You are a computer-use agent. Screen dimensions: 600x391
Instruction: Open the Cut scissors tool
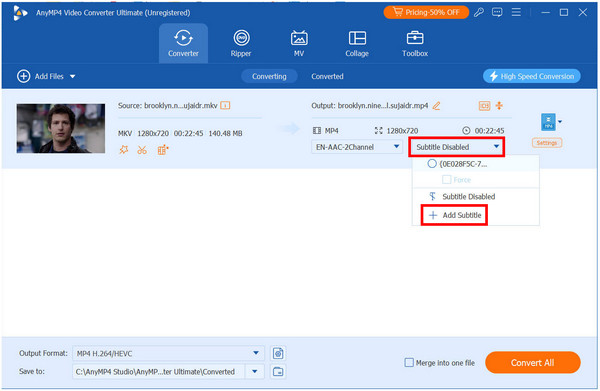(x=142, y=150)
